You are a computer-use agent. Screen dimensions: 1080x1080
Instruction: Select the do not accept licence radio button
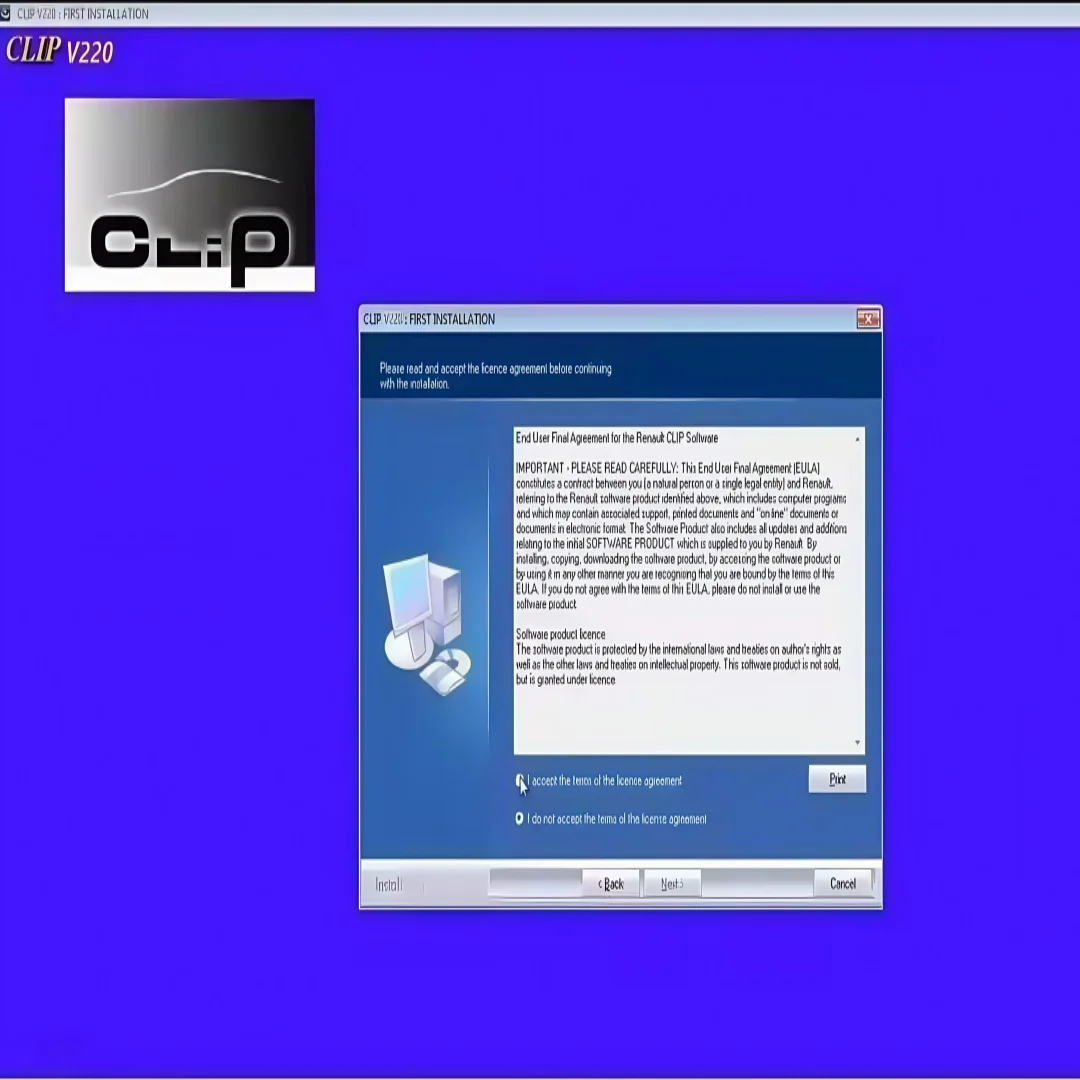pyautogui.click(x=519, y=818)
